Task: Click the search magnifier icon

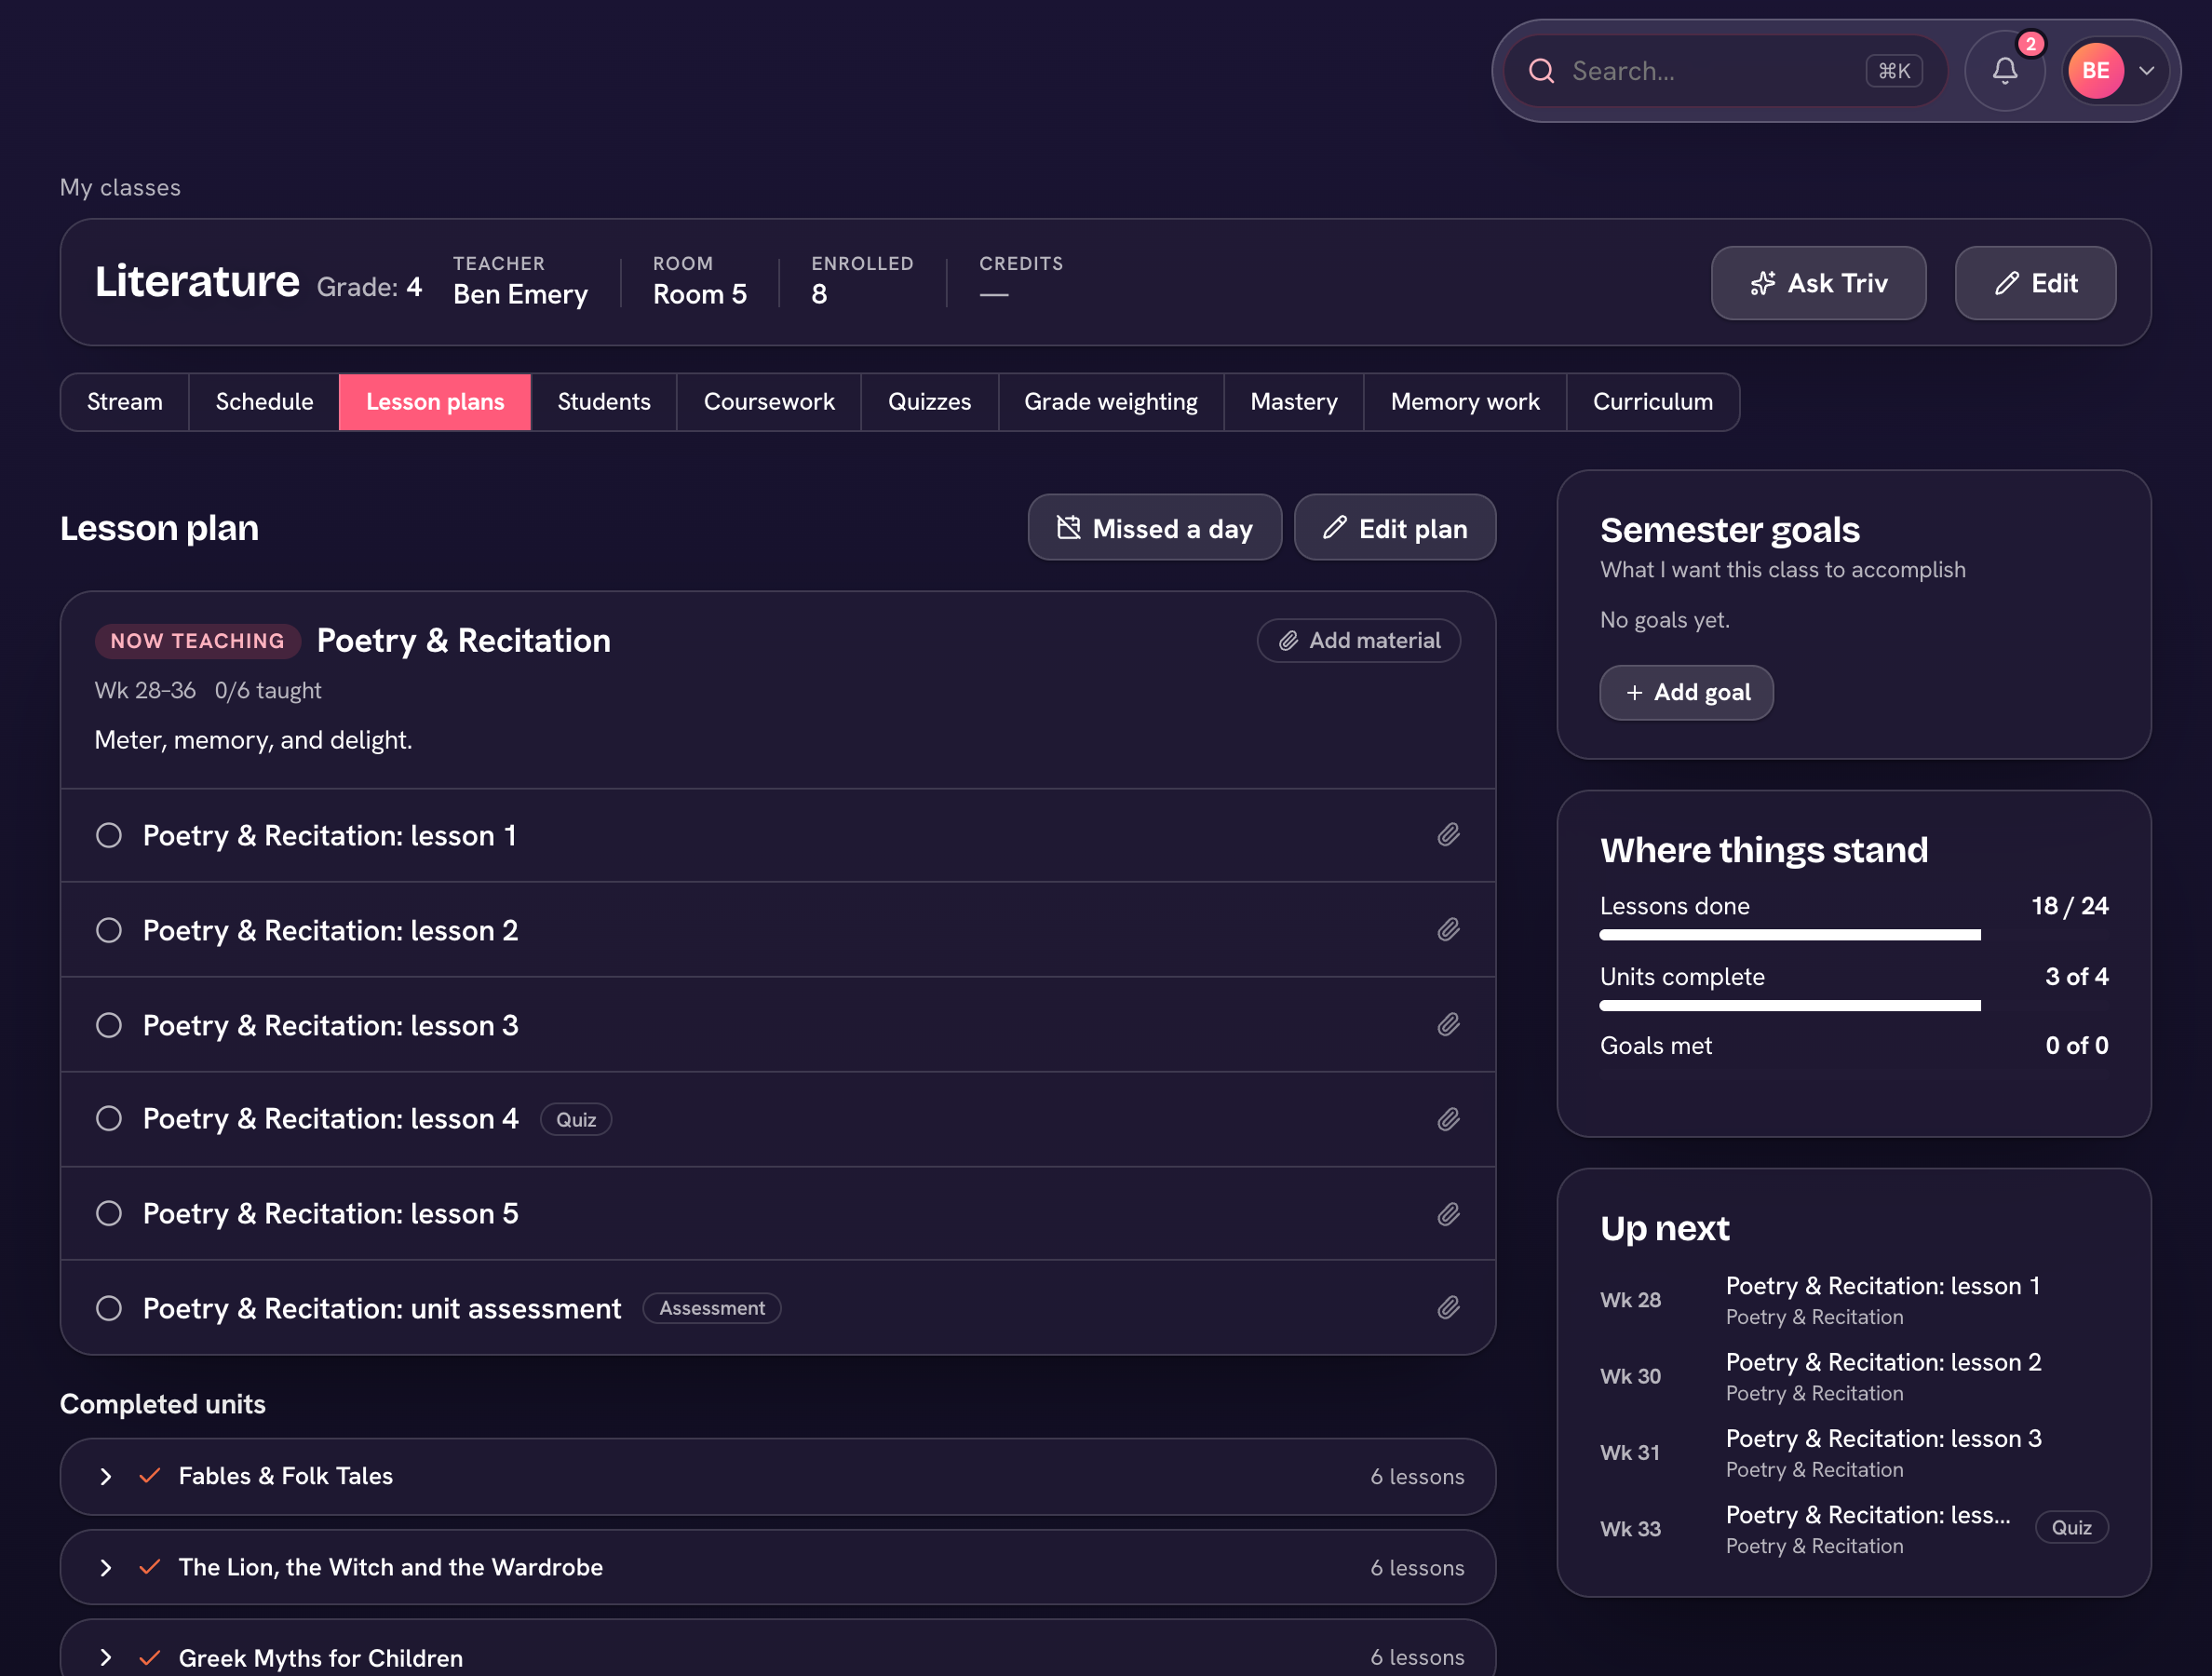Action: pyautogui.click(x=1541, y=71)
